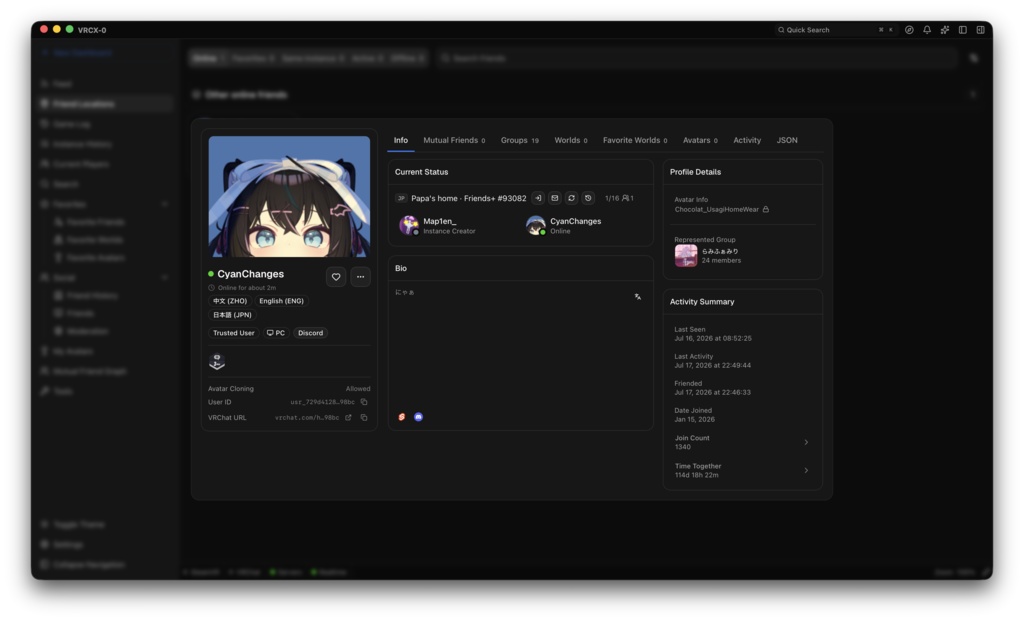The height and width of the screenshot is (621, 1024).
Task: Focus the Quick Search field
Action: [x=835, y=30]
